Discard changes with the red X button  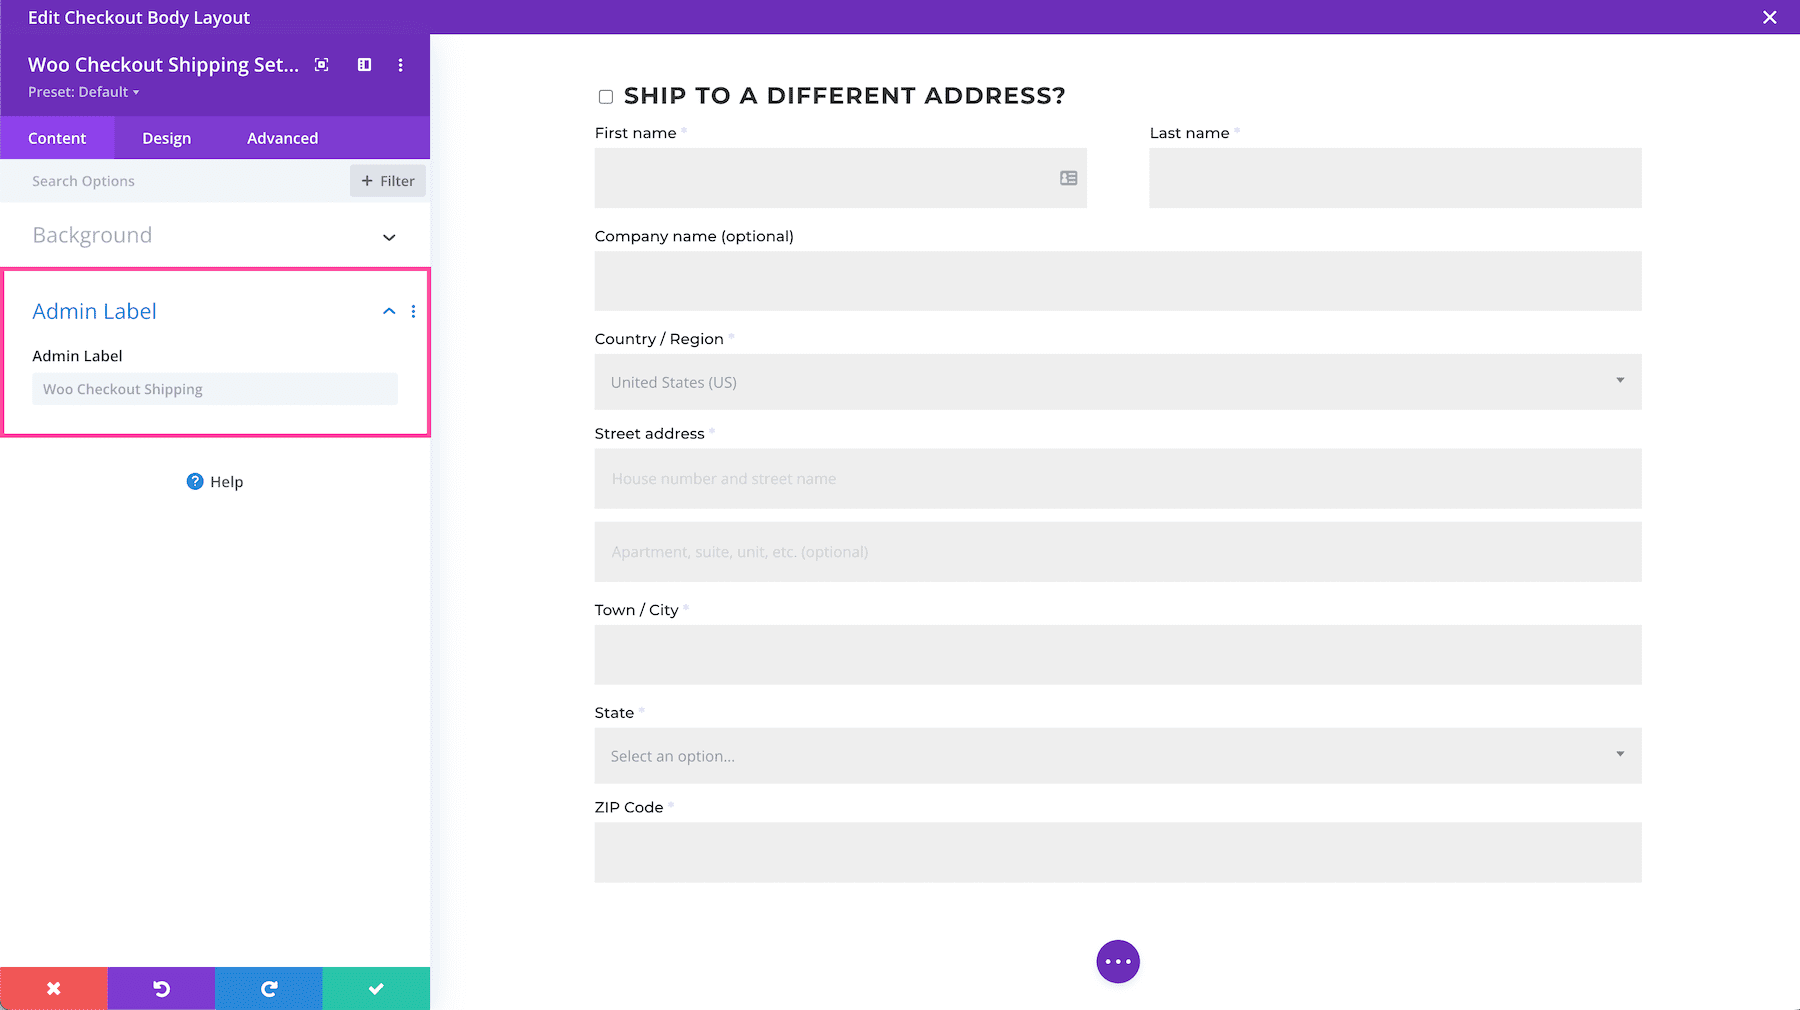tap(53, 988)
